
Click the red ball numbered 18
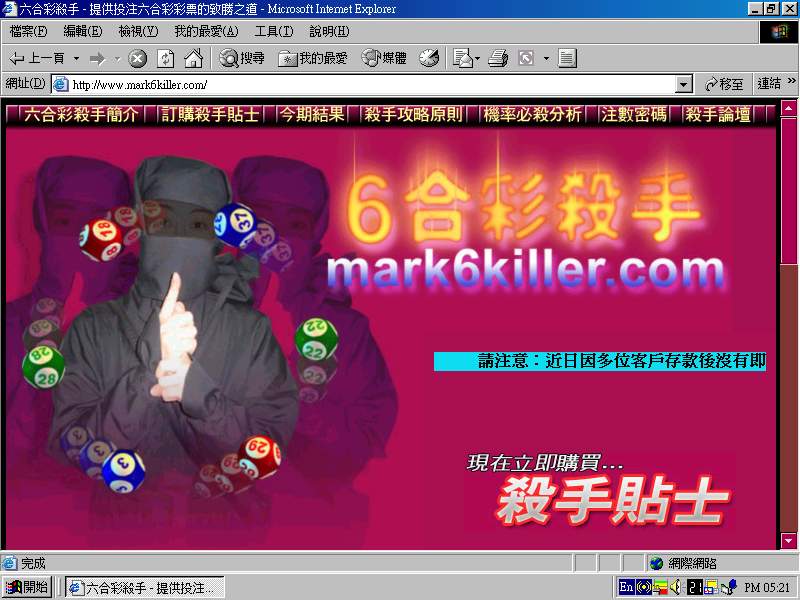pyautogui.click(x=102, y=239)
